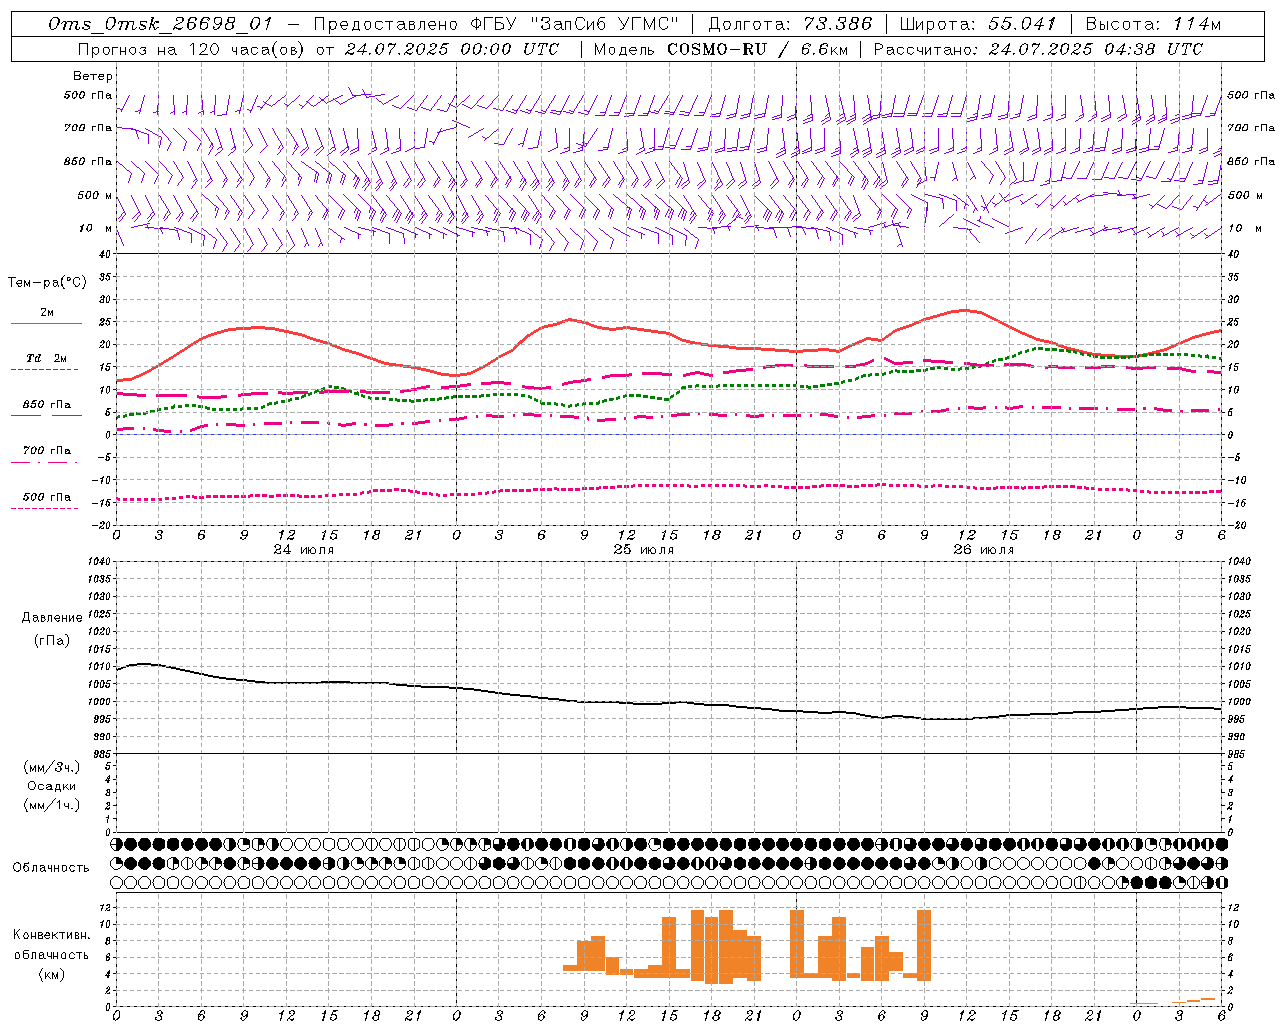Image resolution: width=1280 pixels, height=1024 pixels.
Task: Click the Ветер wind panel label
Action: (x=93, y=76)
